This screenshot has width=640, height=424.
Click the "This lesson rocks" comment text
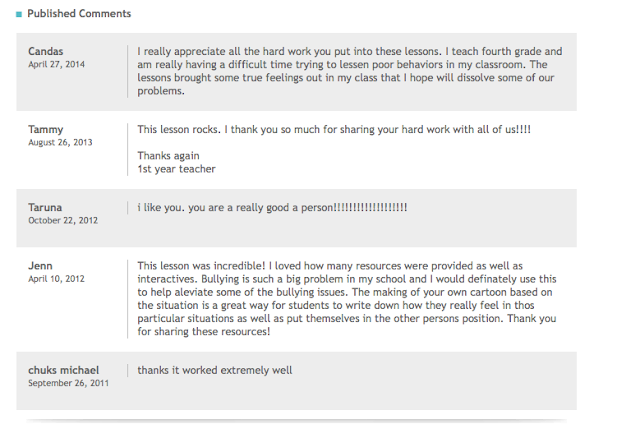333,129
